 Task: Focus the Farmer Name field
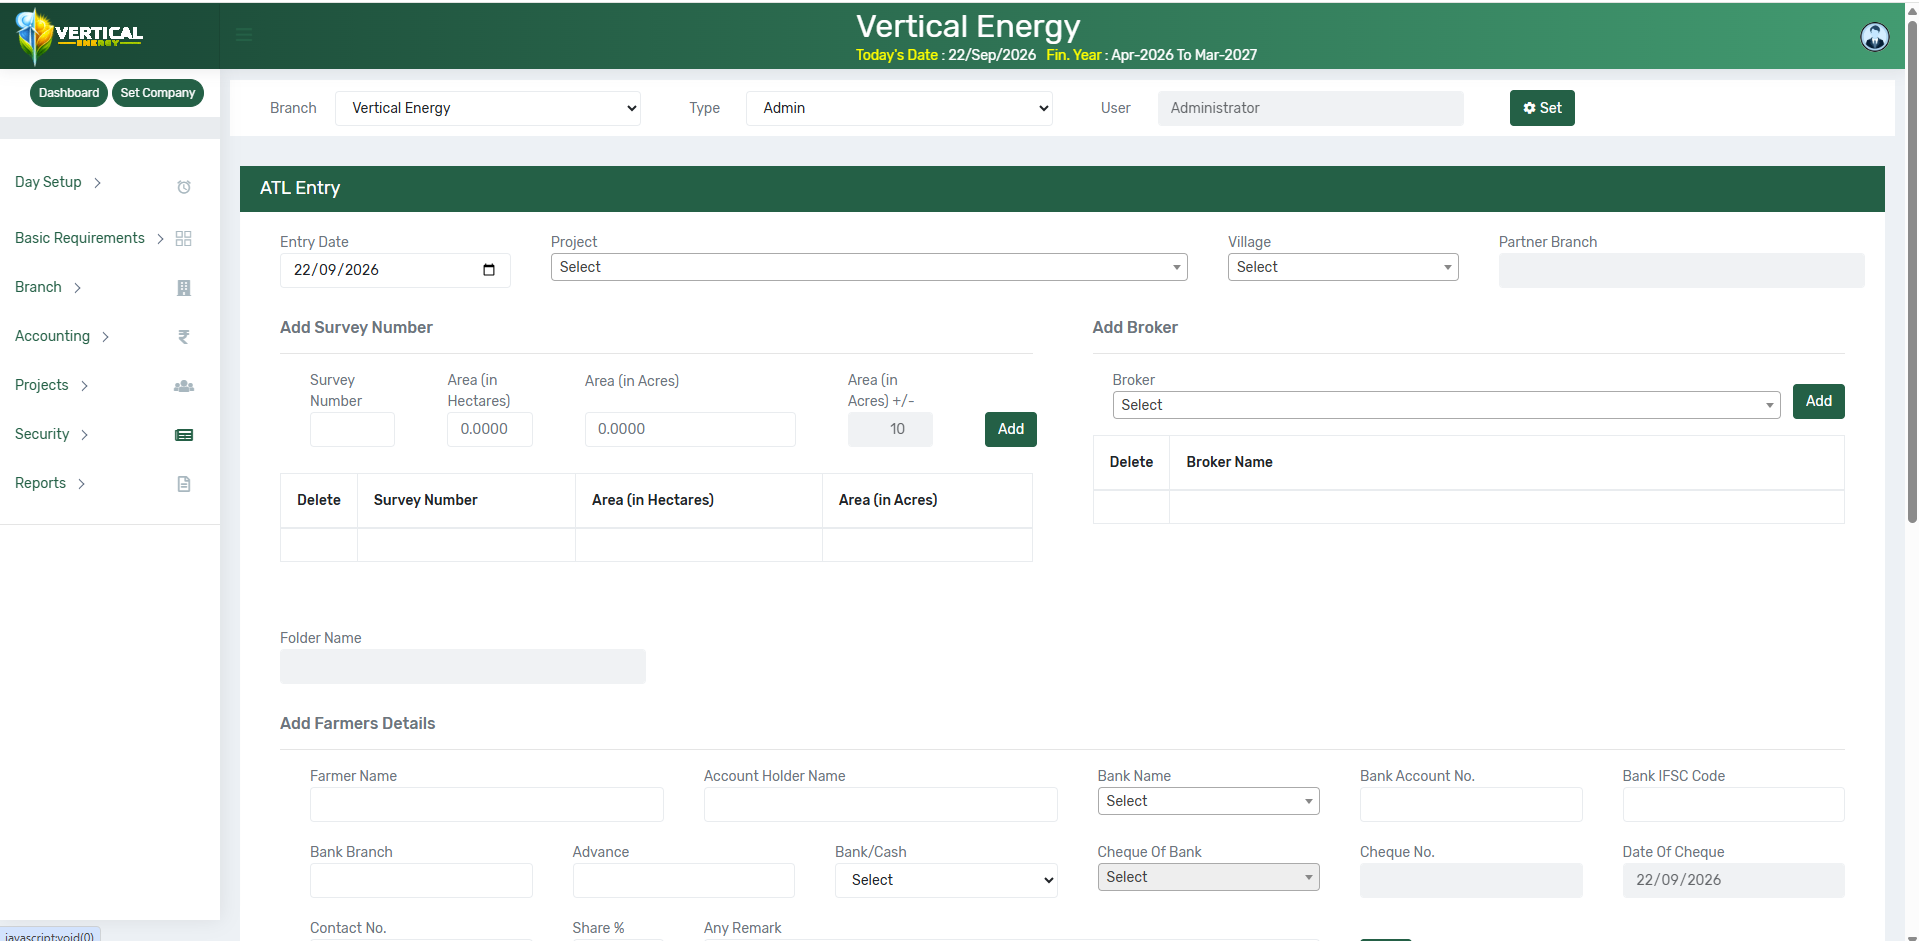(487, 805)
